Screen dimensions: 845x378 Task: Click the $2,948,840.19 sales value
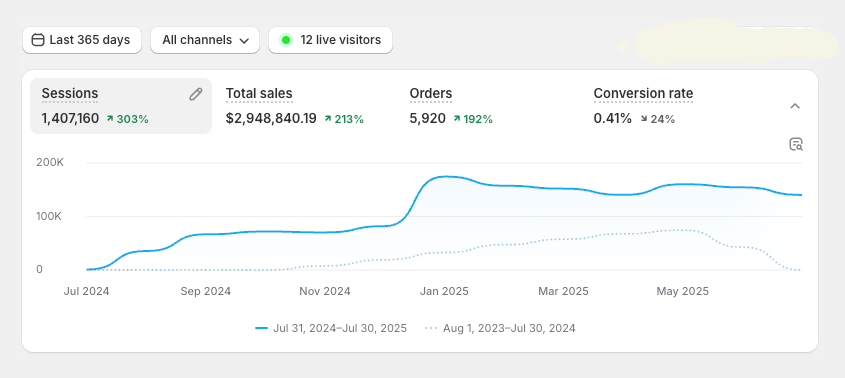click(271, 119)
